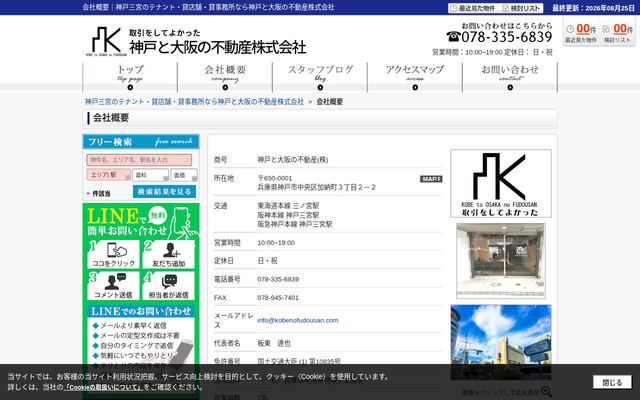Expand the 面積 dropdown in free search
Image resolution: width=640 pixels, height=400 pixels.
(184, 175)
